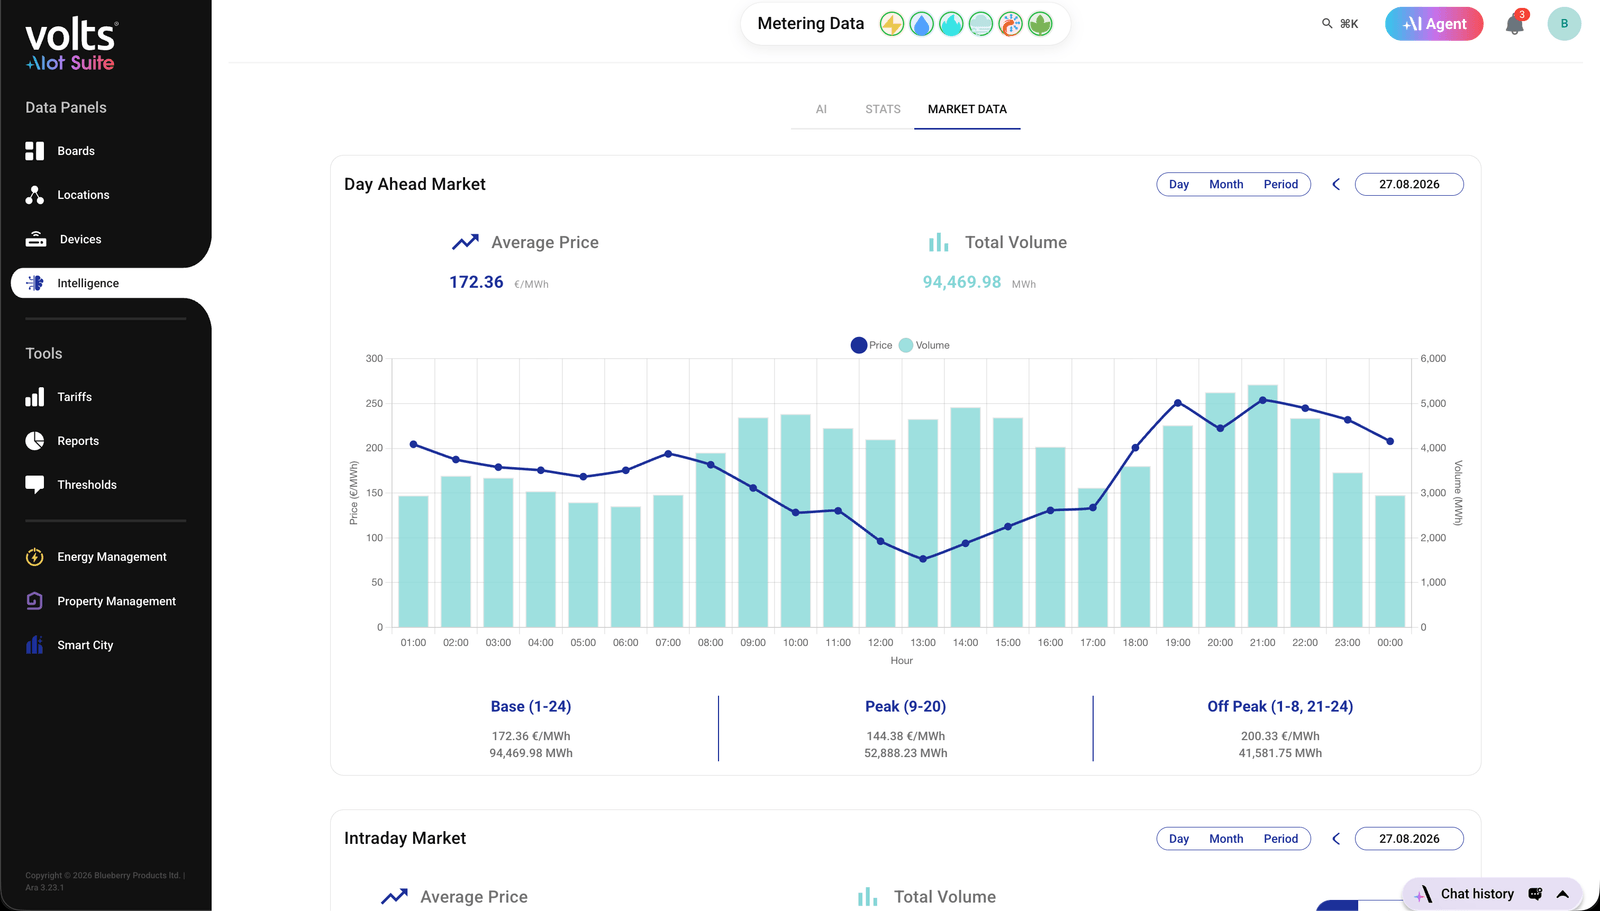
Task: Open user profile avatar B
Action: coord(1564,24)
